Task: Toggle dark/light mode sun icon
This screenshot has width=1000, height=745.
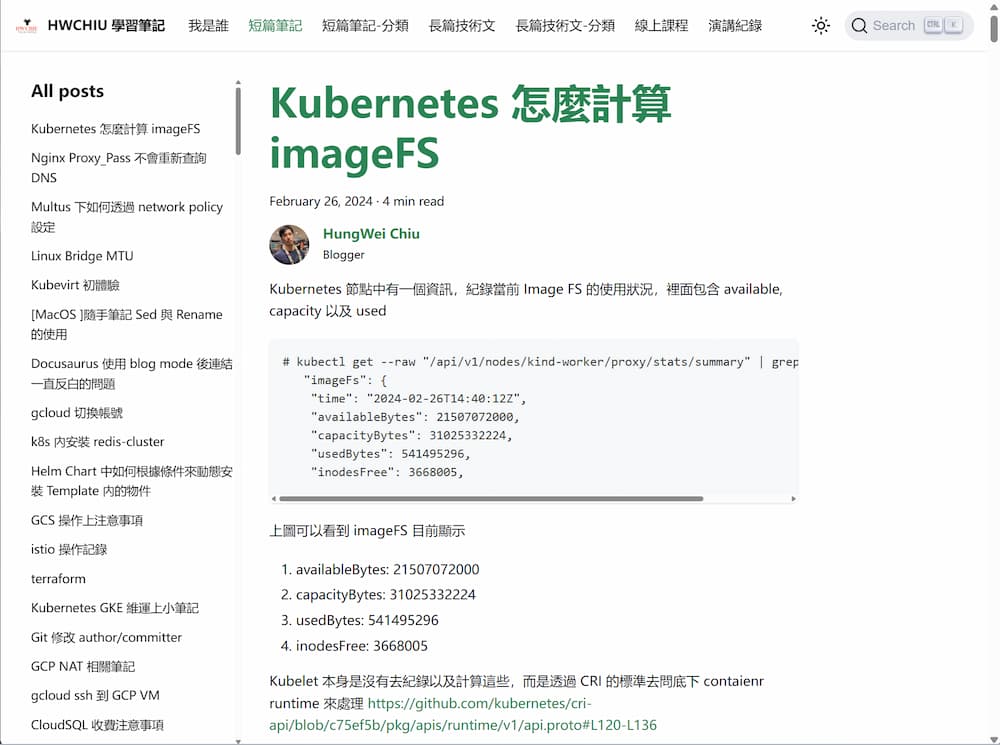Action: [x=821, y=26]
